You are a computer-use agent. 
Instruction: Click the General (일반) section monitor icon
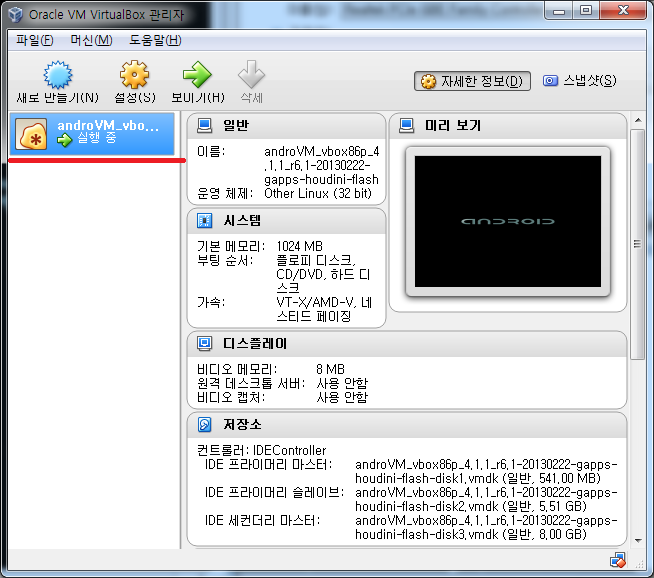pos(204,125)
